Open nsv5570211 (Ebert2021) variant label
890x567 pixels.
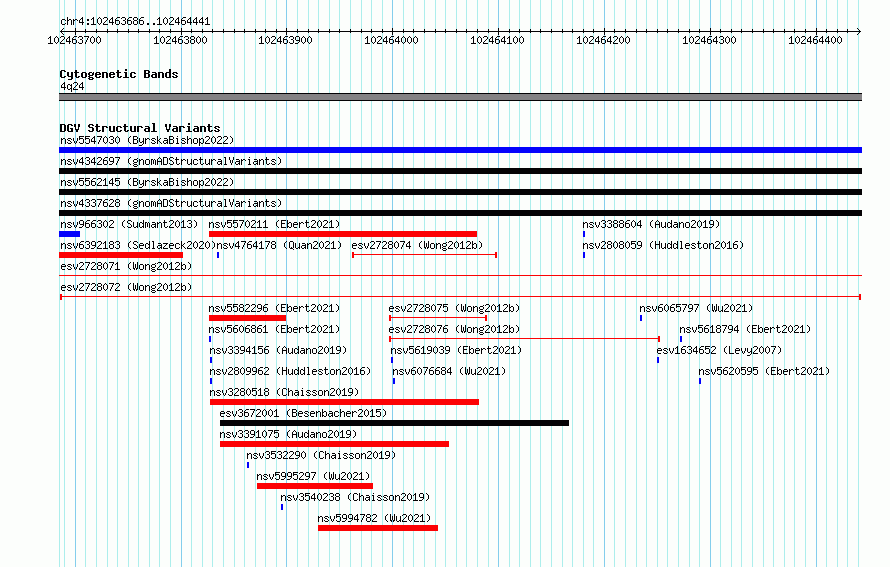point(274,224)
